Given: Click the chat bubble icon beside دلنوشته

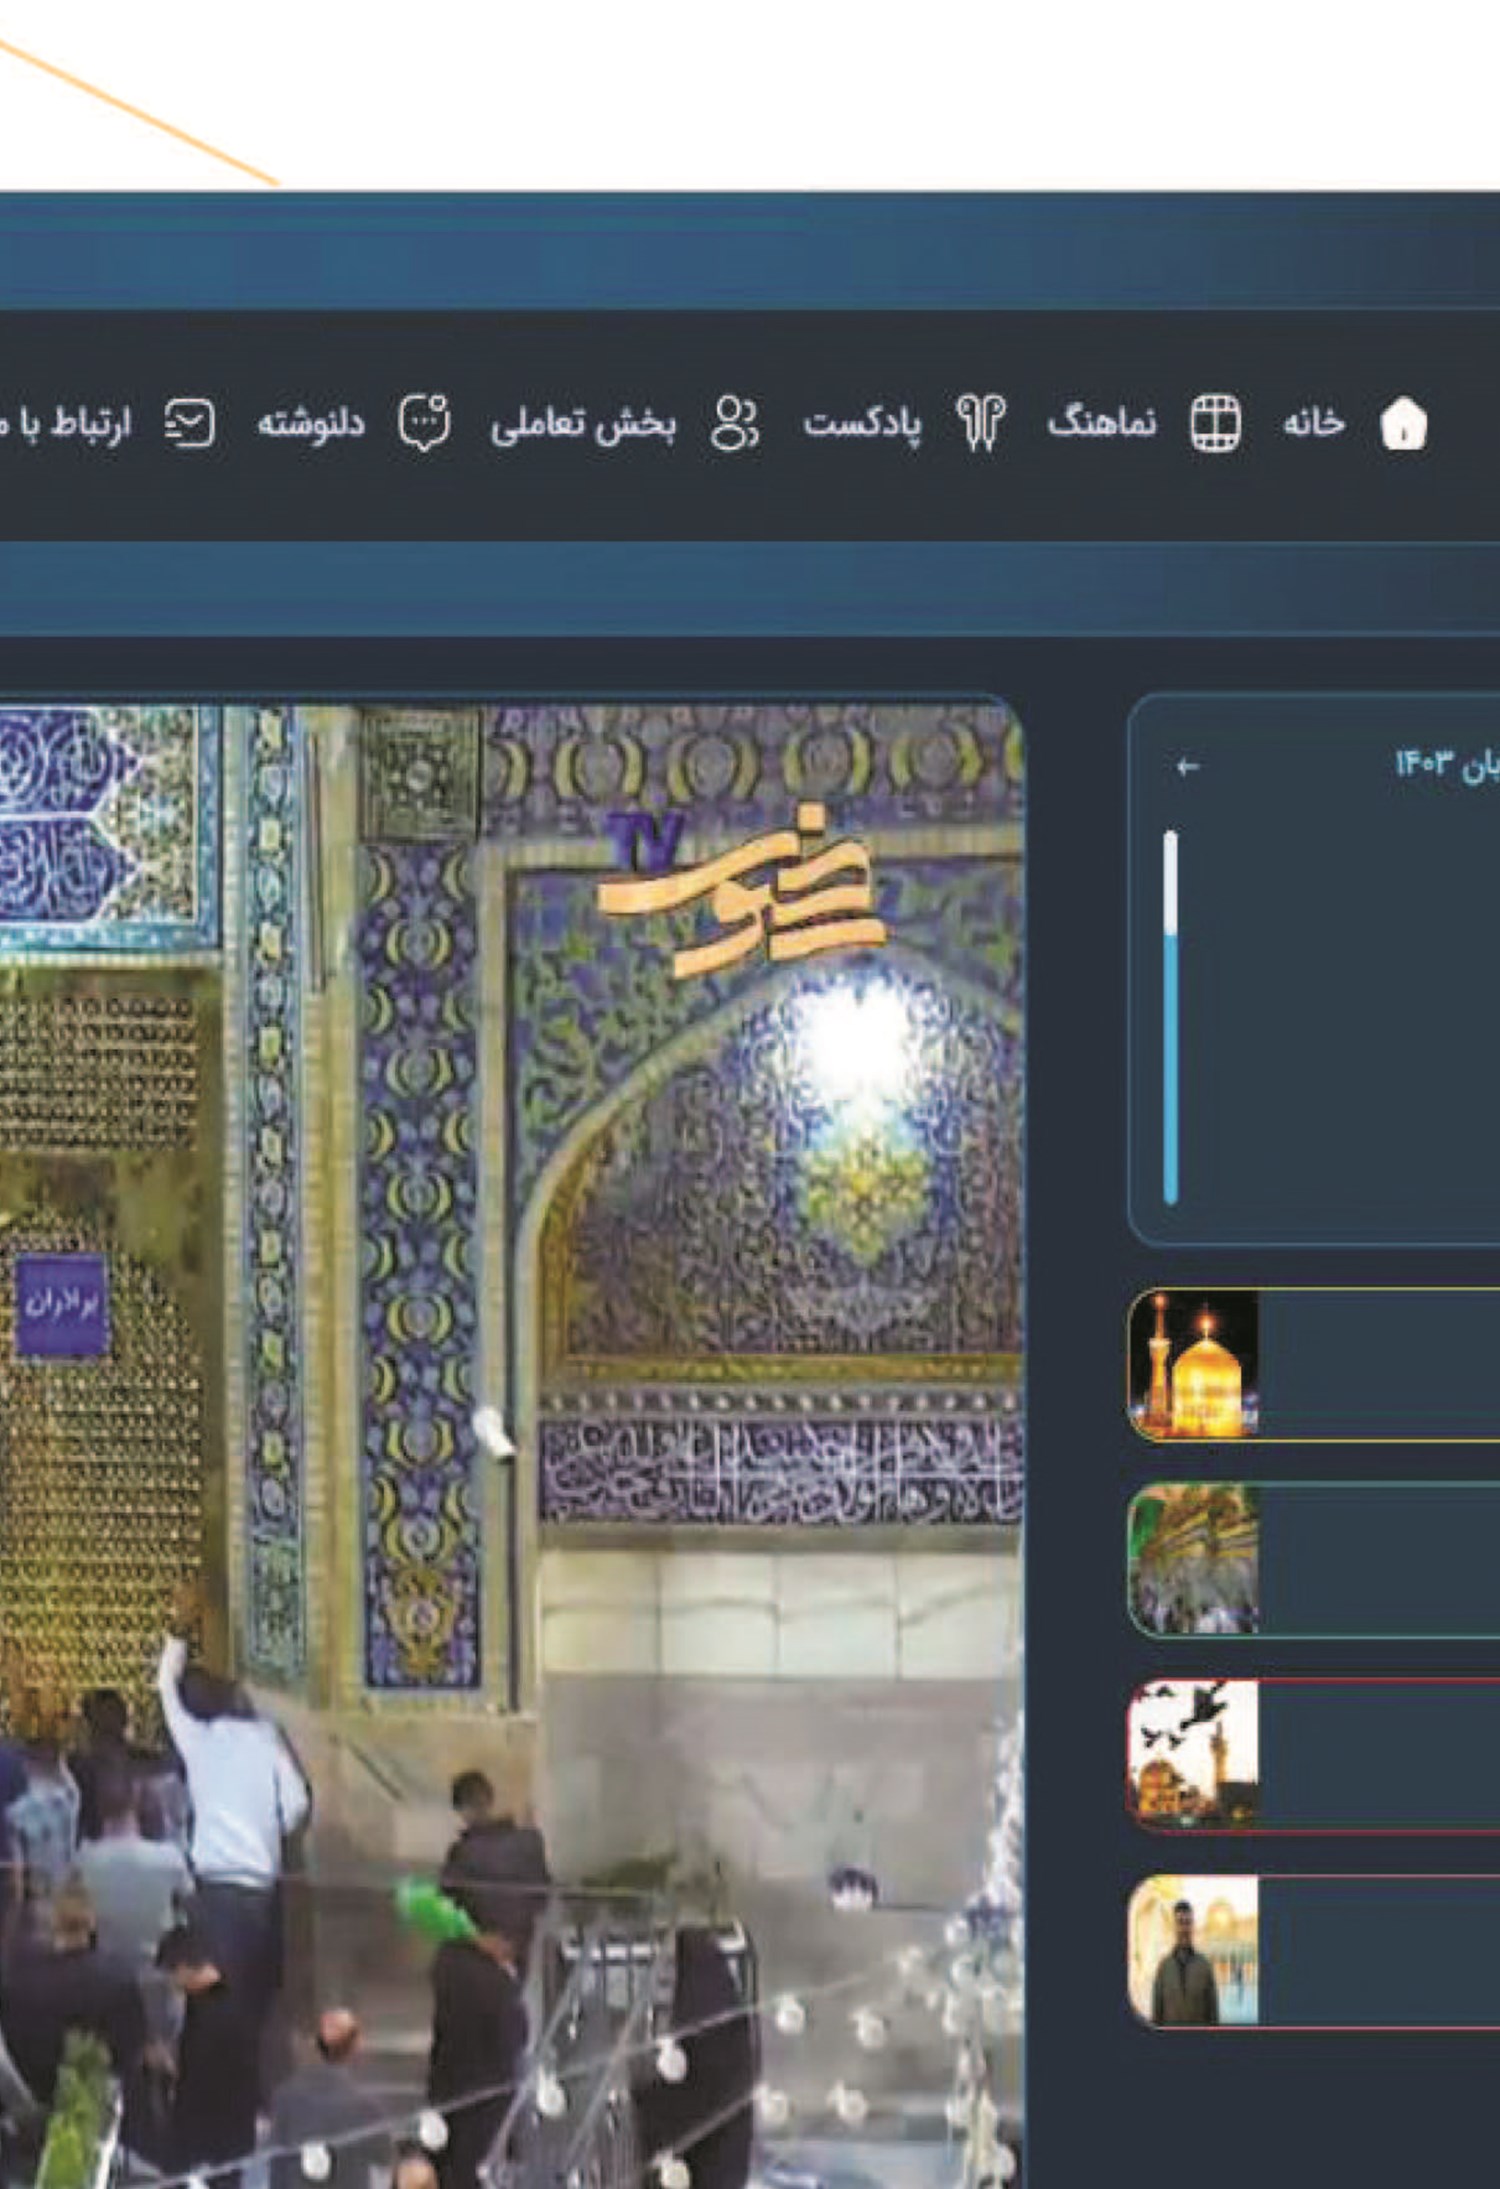Looking at the screenshot, I should 425,424.
